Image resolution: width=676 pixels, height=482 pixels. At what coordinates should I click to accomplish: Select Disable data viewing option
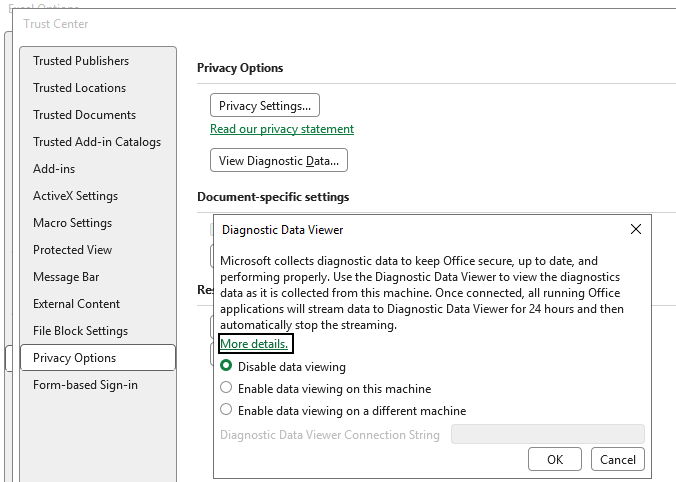227,367
